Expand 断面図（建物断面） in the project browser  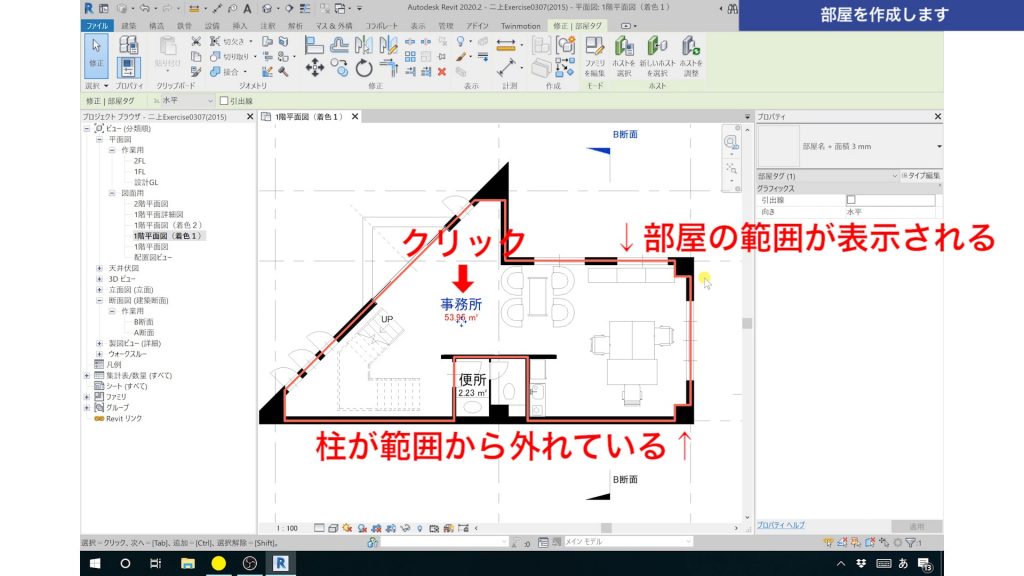[97, 299]
